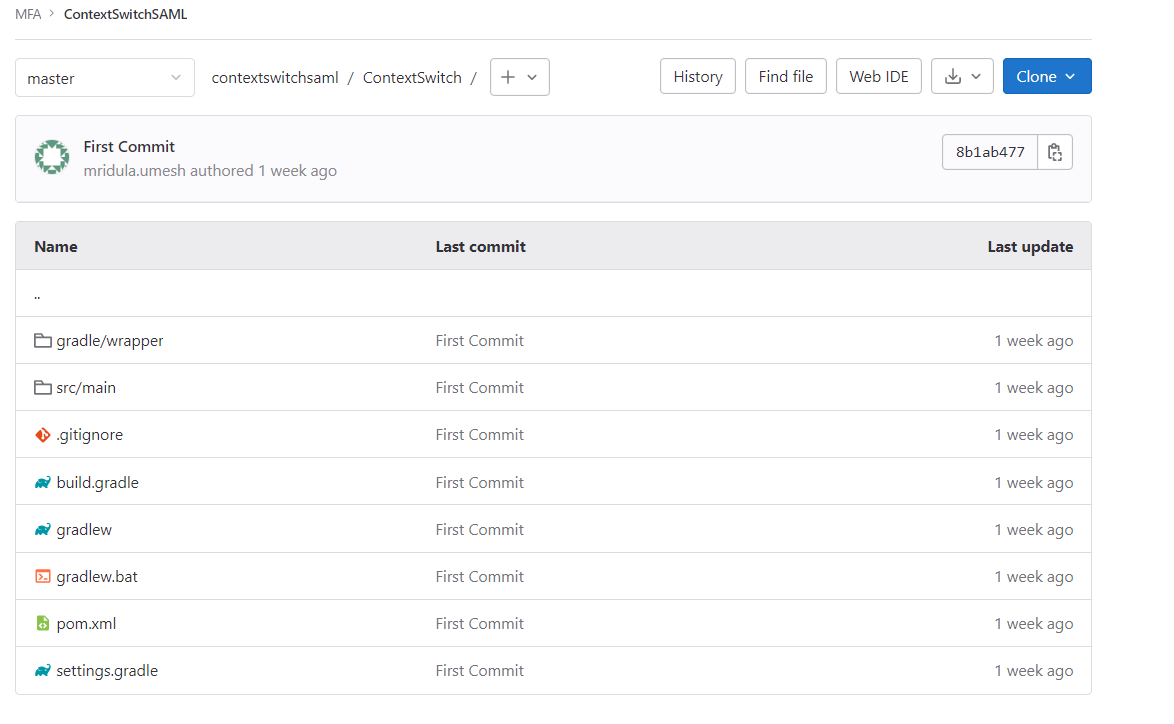The height and width of the screenshot is (724, 1174).
Task: Click the src/main folder icon
Action: 42,387
